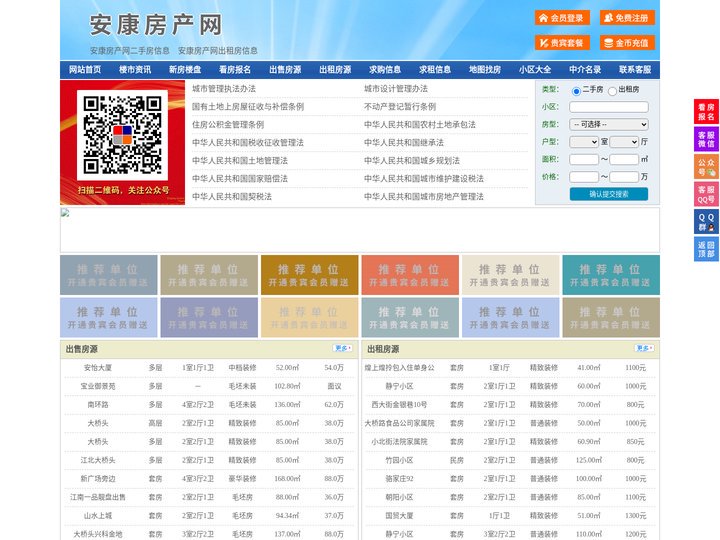The image size is (720, 540).
Task: Select the 出租房 radio button
Action: click(x=612, y=90)
